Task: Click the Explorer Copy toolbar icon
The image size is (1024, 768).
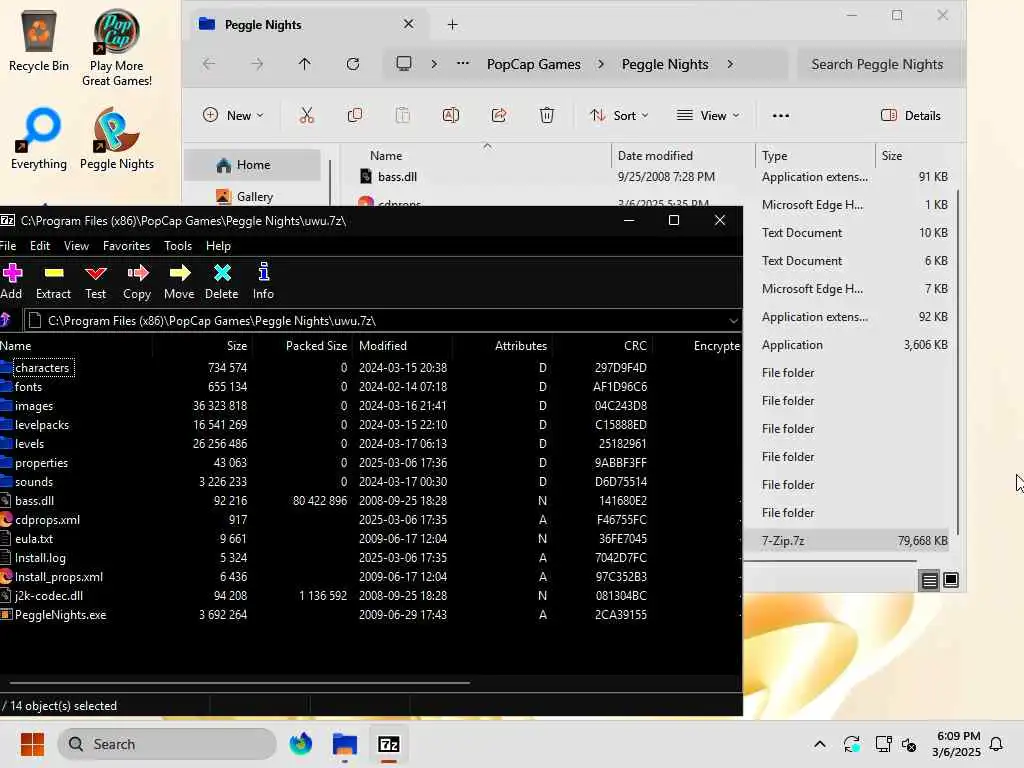Action: point(355,116)
